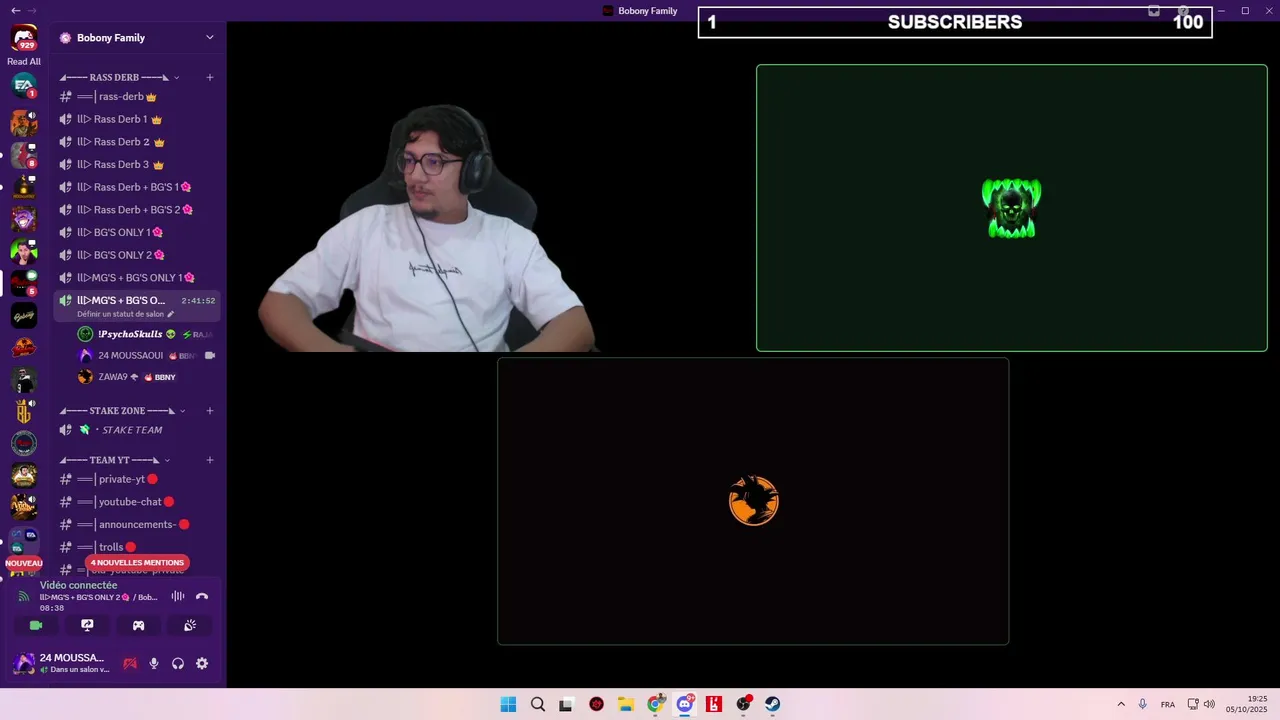The image size is (1280, 720).
Task: Open the gold BG logo server
Action: (24, 411)
